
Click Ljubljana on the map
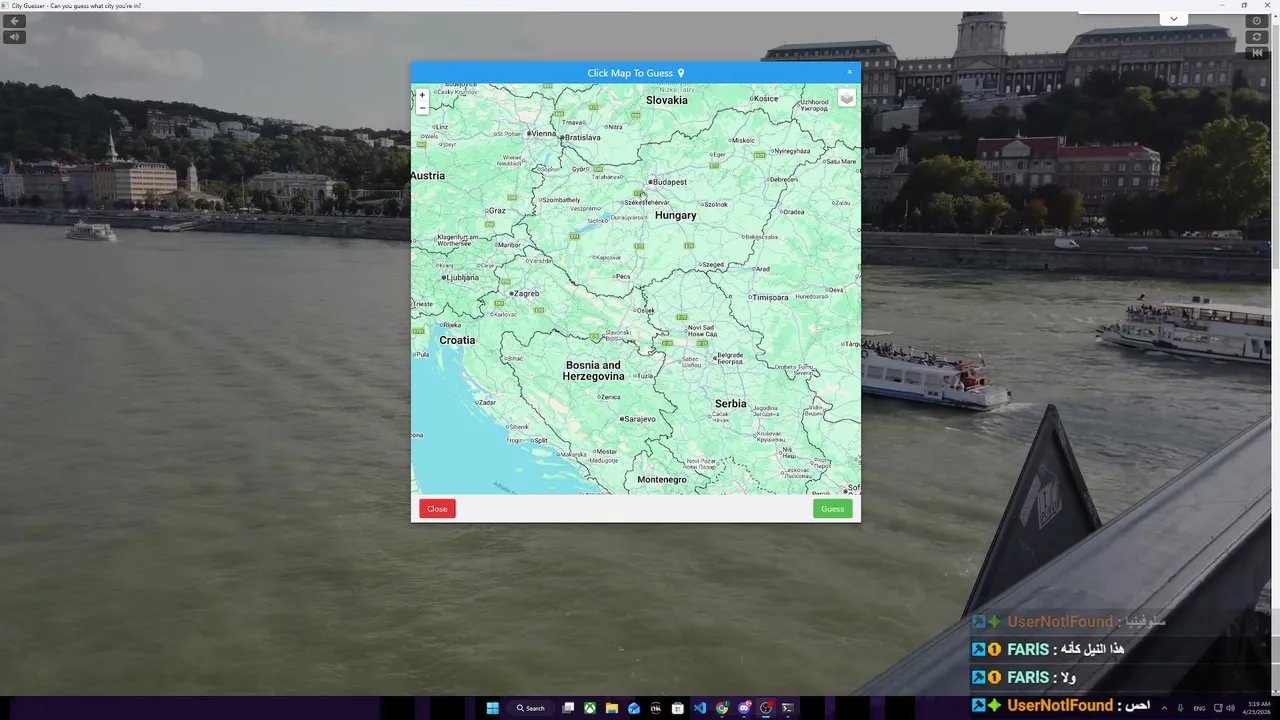coord(460,278)
